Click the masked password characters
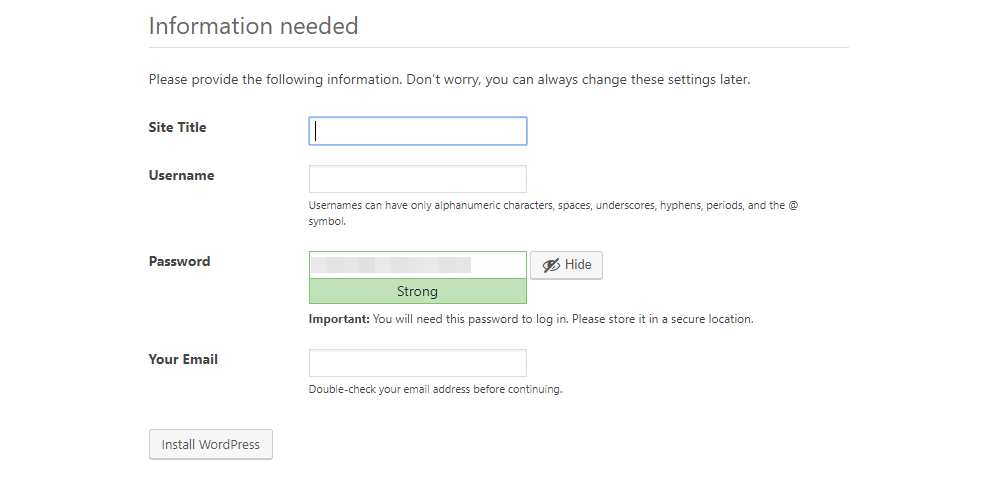Image resolution: width=1000 pixels, height=477 pixels. [390, 265]
